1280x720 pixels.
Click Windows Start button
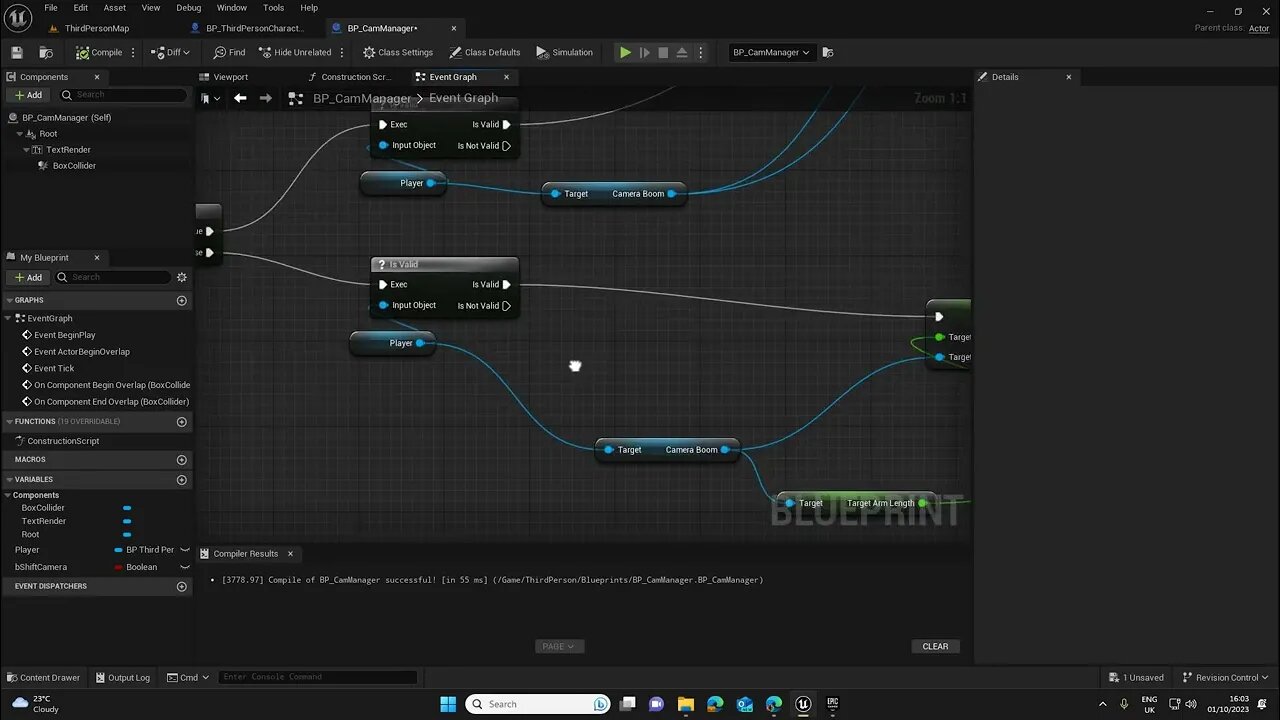pyautogui.click(x=448, y=704)
